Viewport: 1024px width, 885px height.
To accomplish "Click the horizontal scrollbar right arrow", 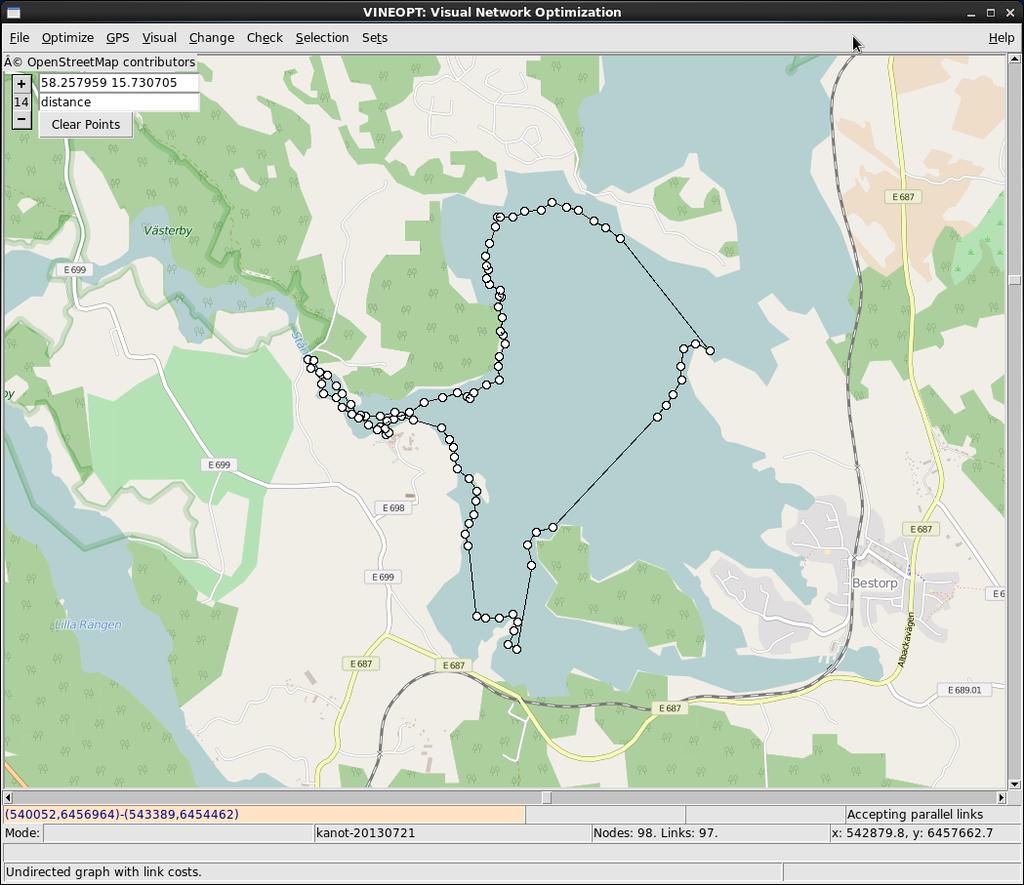I will coord(1001,797).
